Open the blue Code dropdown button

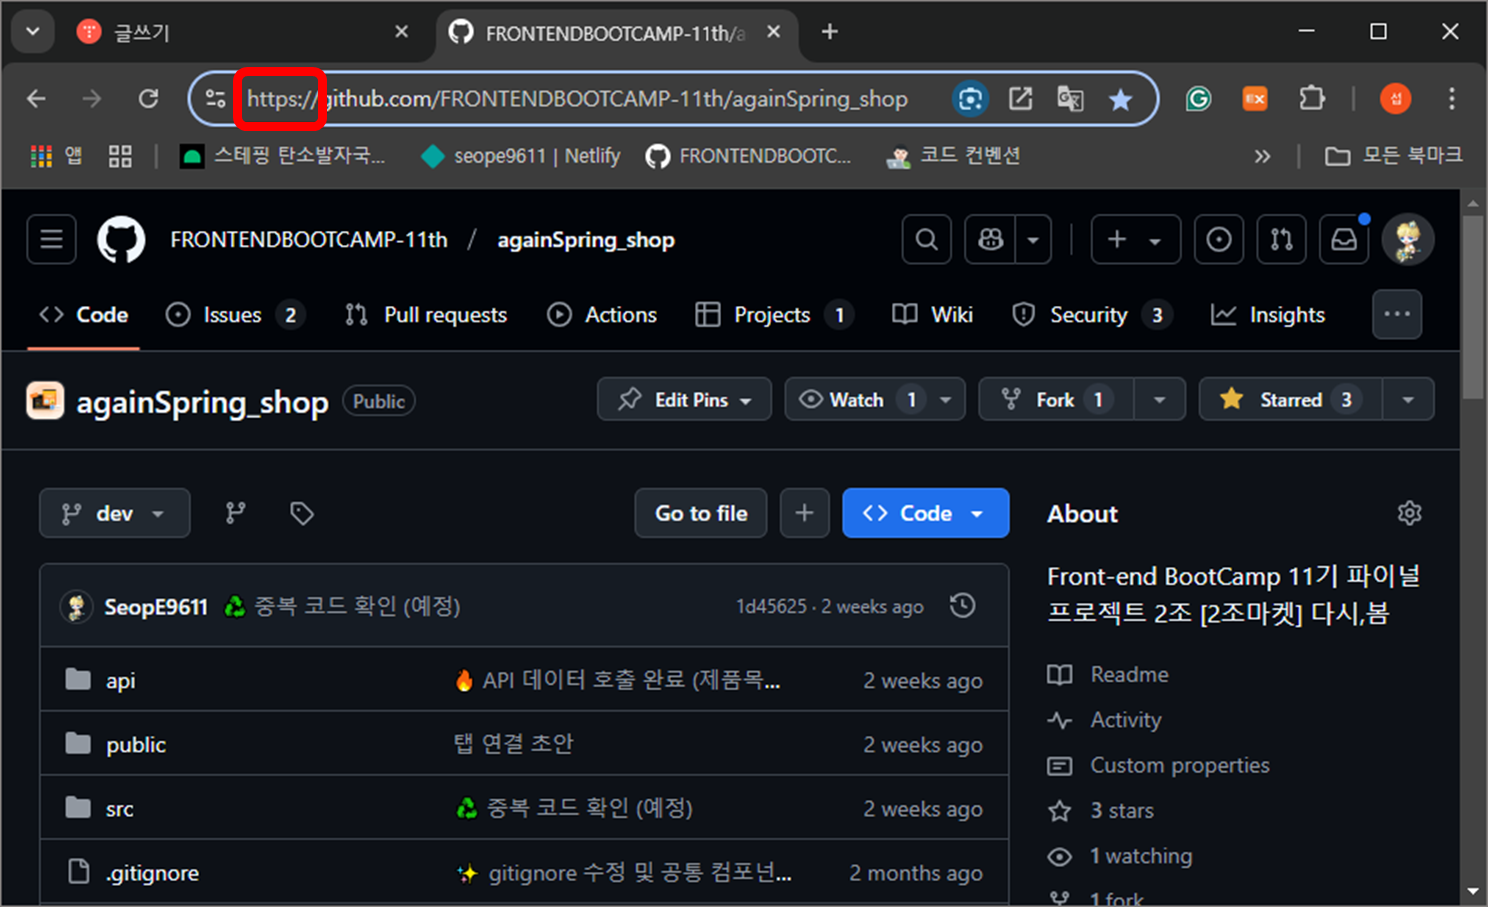(x=926, y=513)
